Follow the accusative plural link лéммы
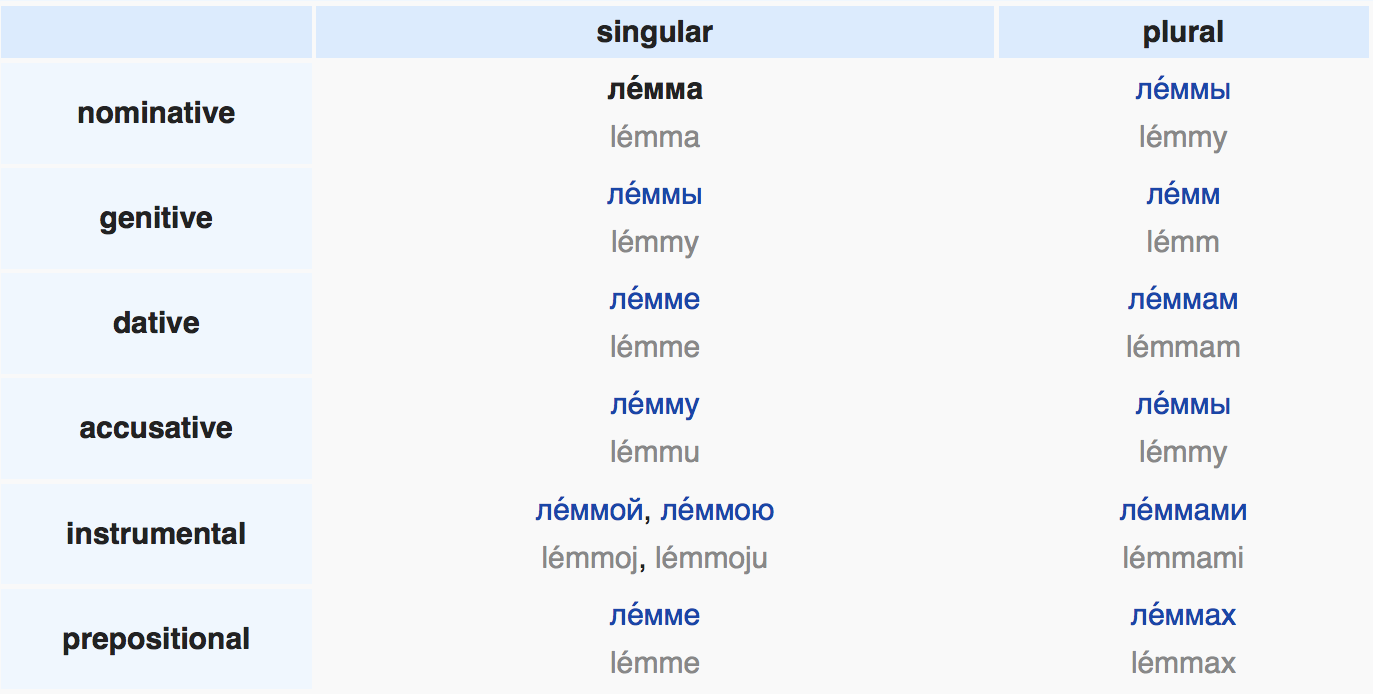1374x698 pixels. (x=1182, y=405)
